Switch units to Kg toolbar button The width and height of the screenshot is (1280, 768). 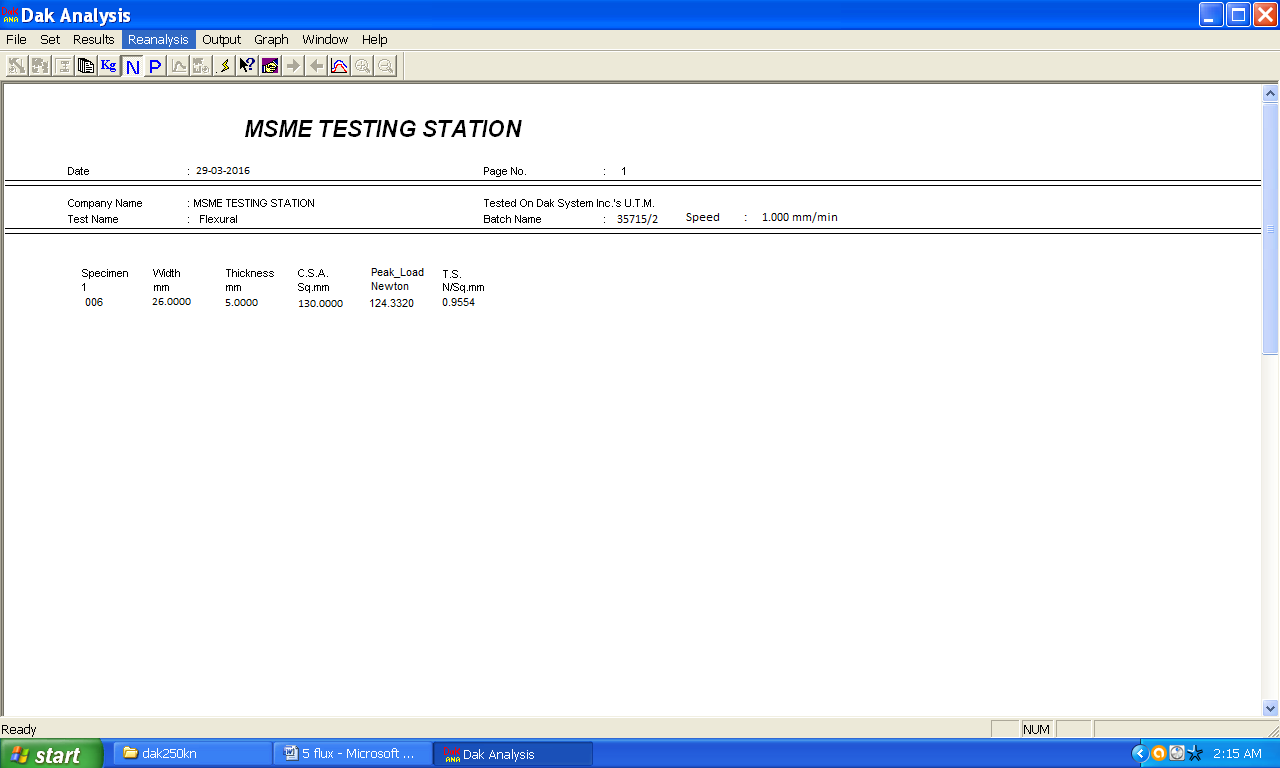coord(108,66)
